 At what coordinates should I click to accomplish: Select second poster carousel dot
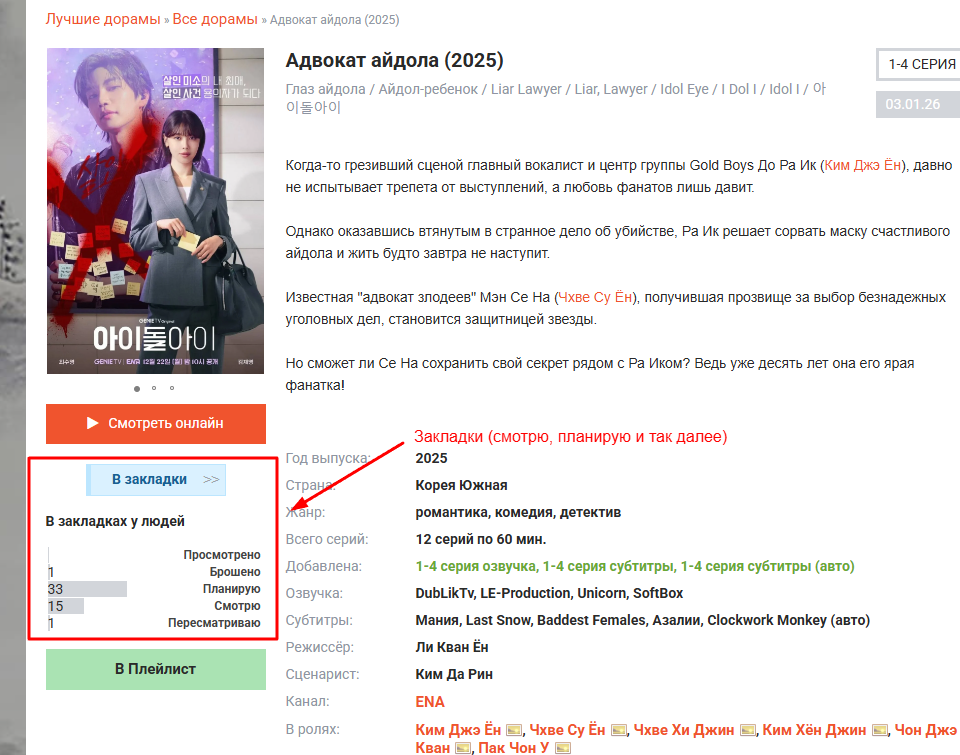pyautogui.click(x=154, y=388)
